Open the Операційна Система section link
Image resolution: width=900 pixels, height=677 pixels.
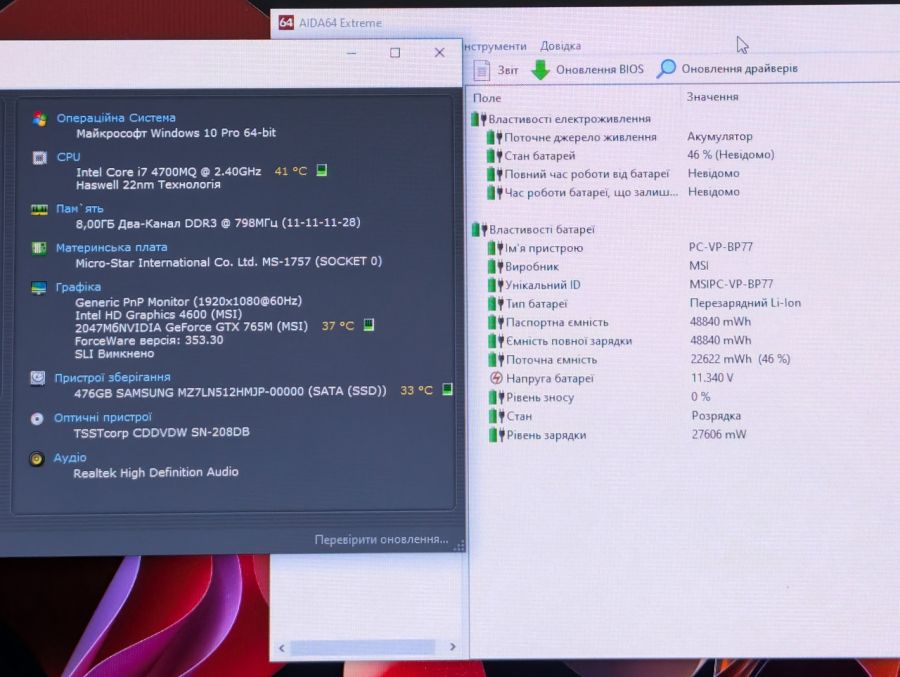[x=116, y=118]
